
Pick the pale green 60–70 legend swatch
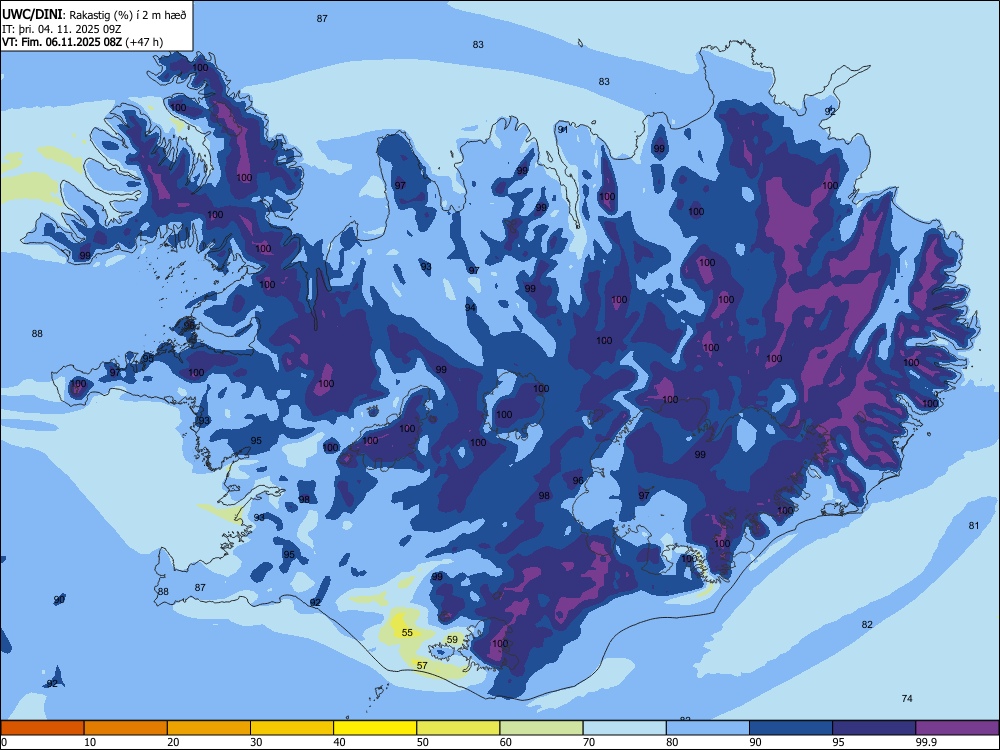pos(541,728)
